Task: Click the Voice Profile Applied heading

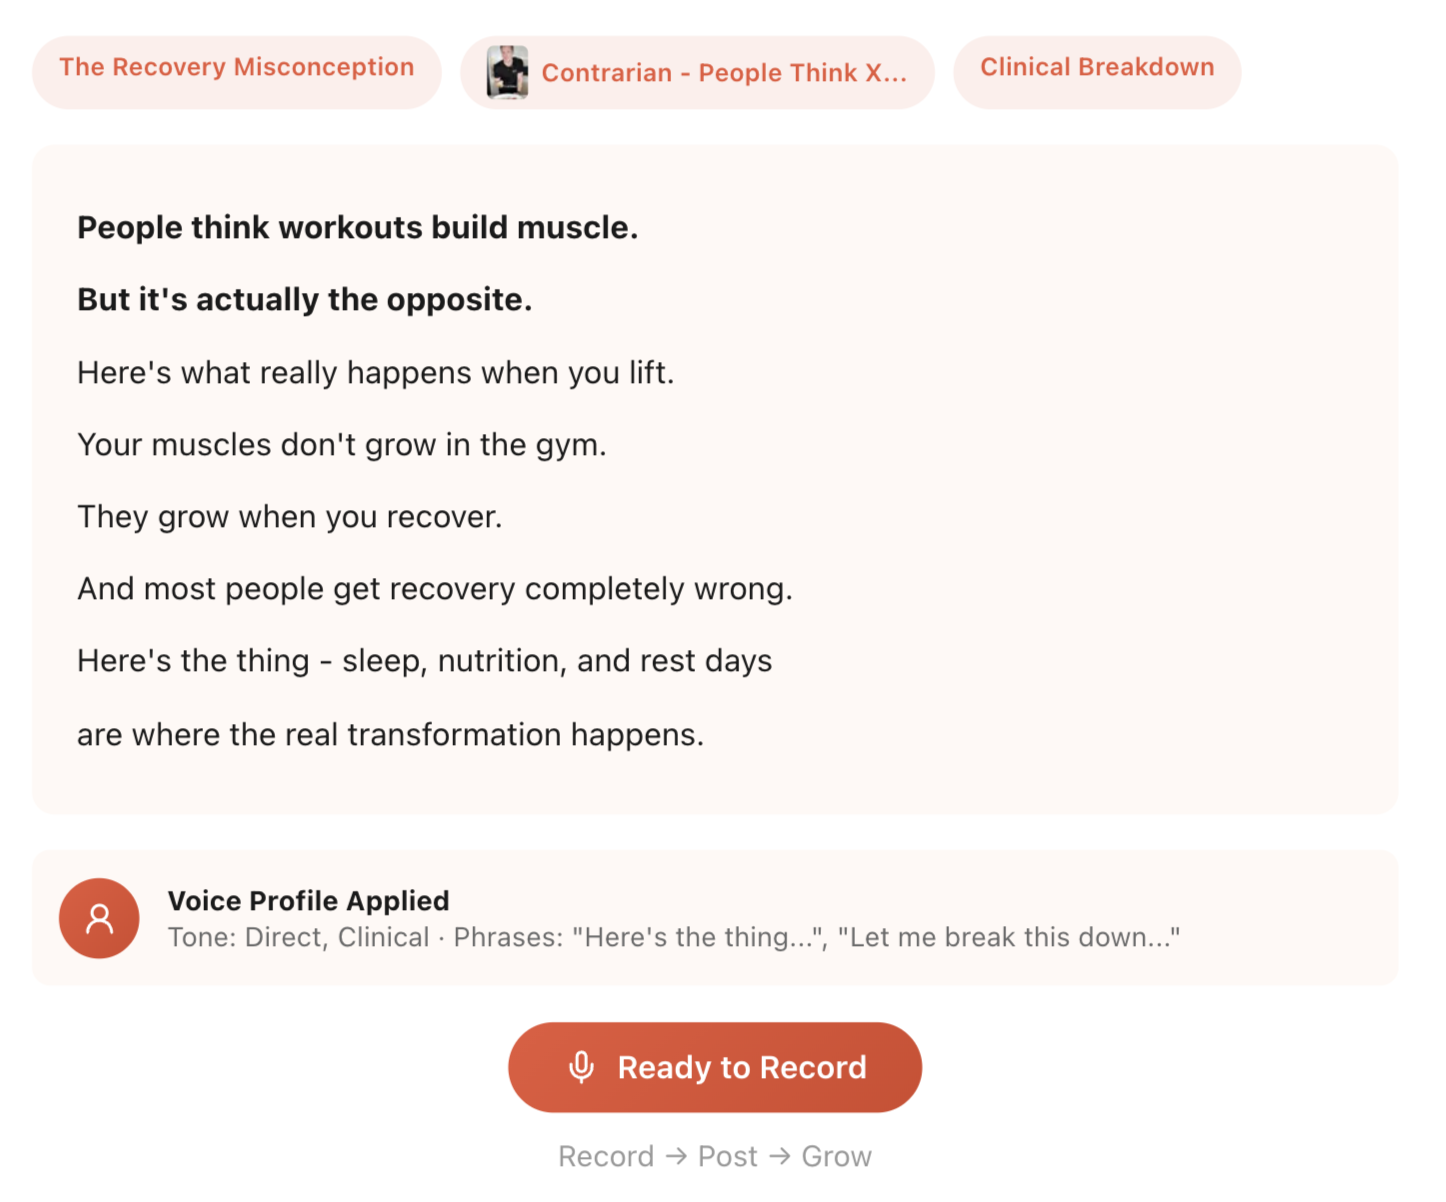Action: [308, 901]
